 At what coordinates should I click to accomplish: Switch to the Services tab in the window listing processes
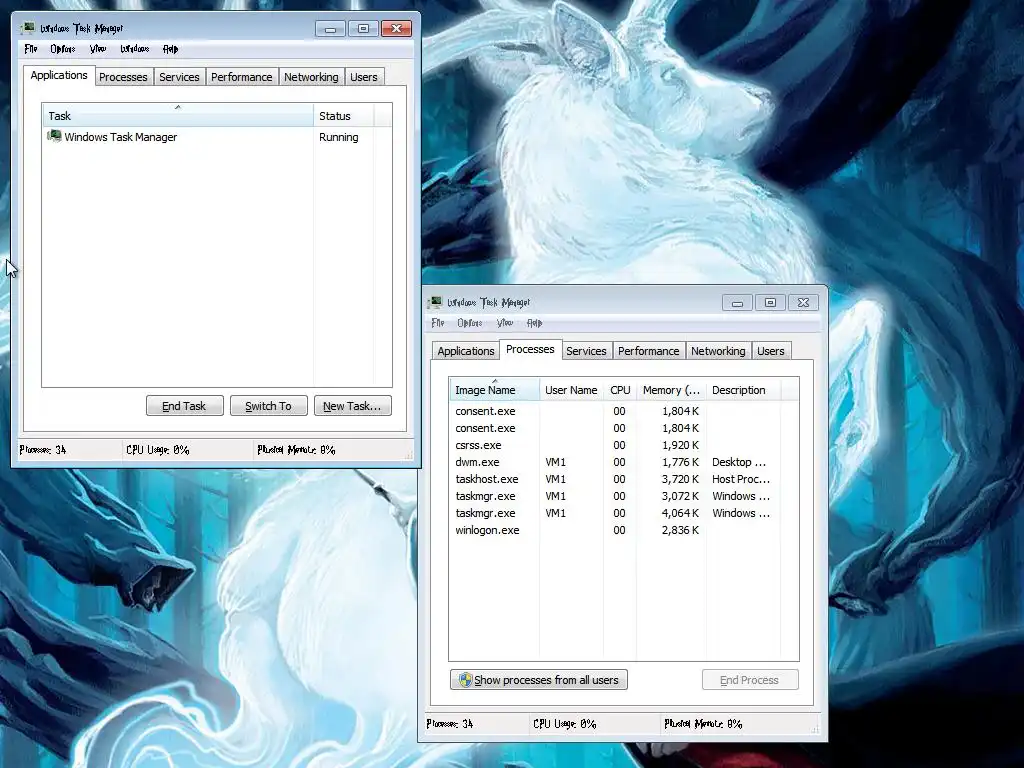point(586,351)
